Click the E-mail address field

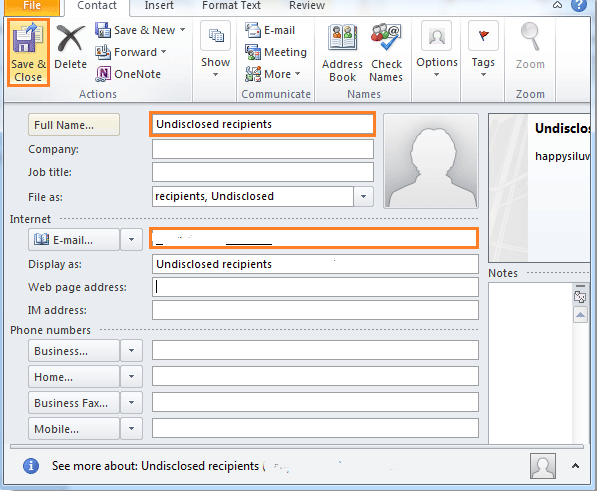pos(314,238)
